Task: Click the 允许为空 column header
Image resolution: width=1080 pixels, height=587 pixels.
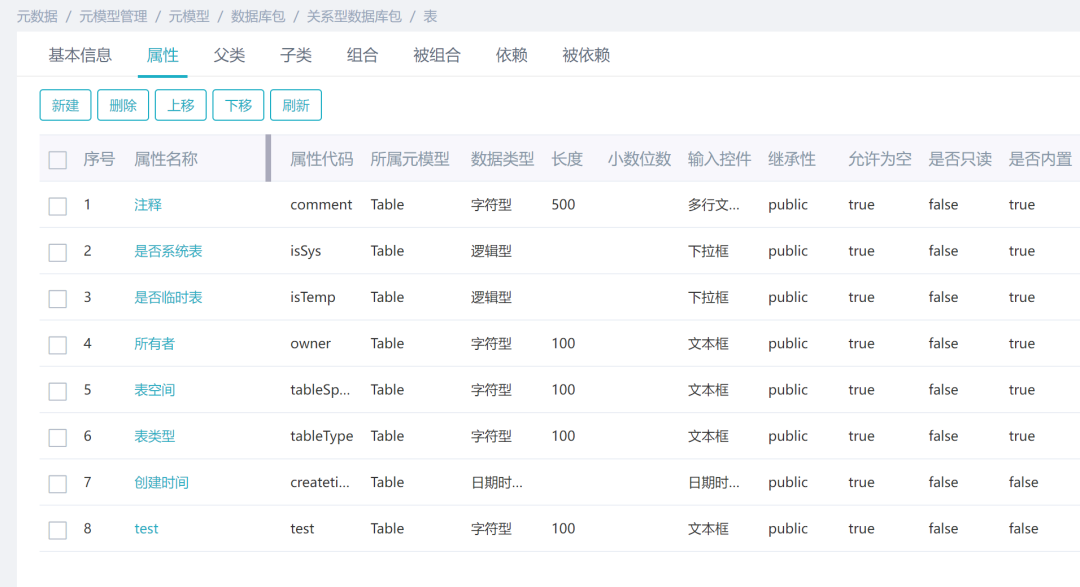Action: (880, 159)
